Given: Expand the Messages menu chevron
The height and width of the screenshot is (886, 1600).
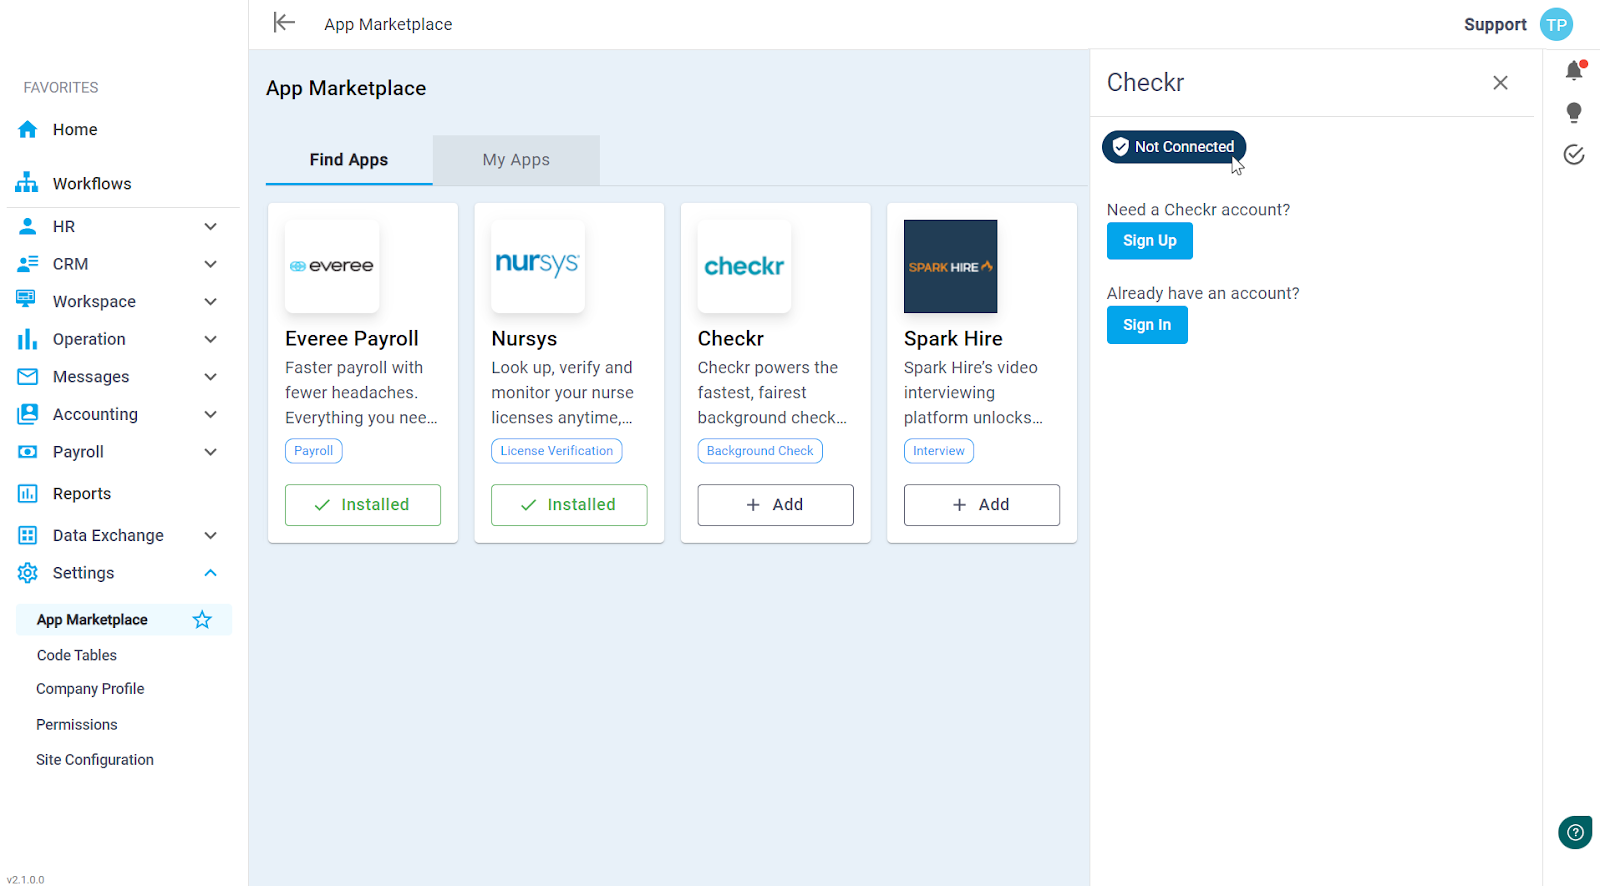Looking at the screenshot, I should pos(210,376).
